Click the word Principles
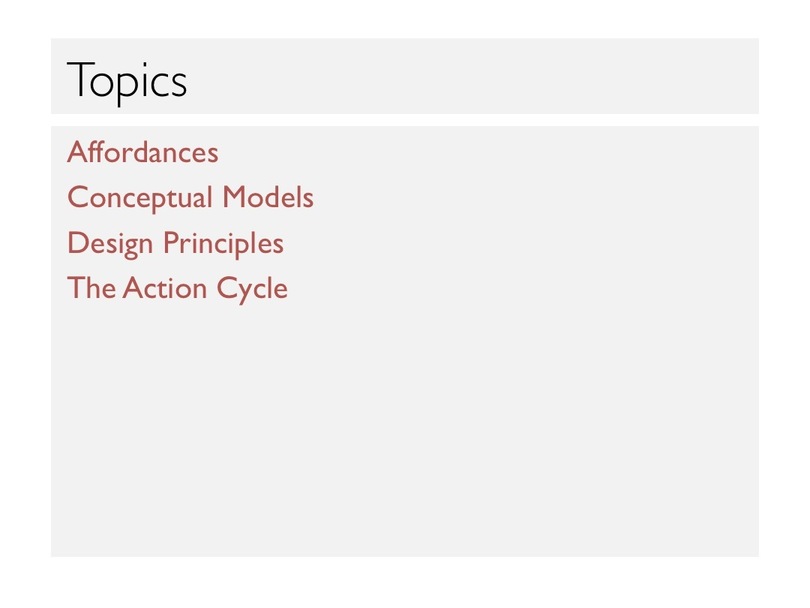 223,243
